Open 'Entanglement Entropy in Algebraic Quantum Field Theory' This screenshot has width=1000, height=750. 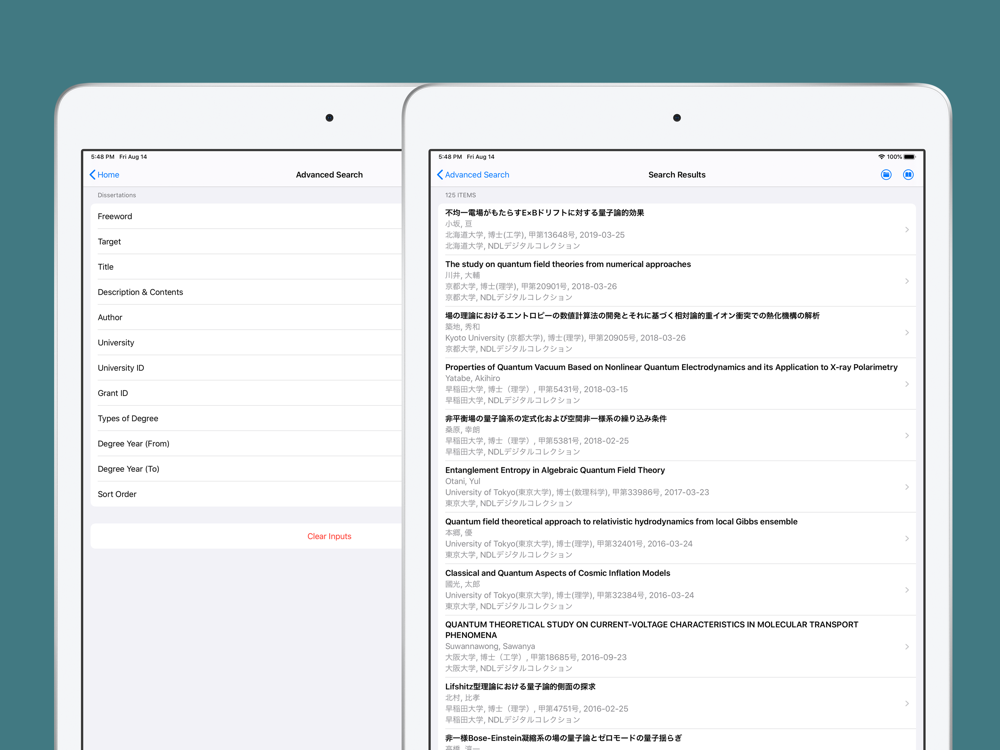[x=555, y=470]
